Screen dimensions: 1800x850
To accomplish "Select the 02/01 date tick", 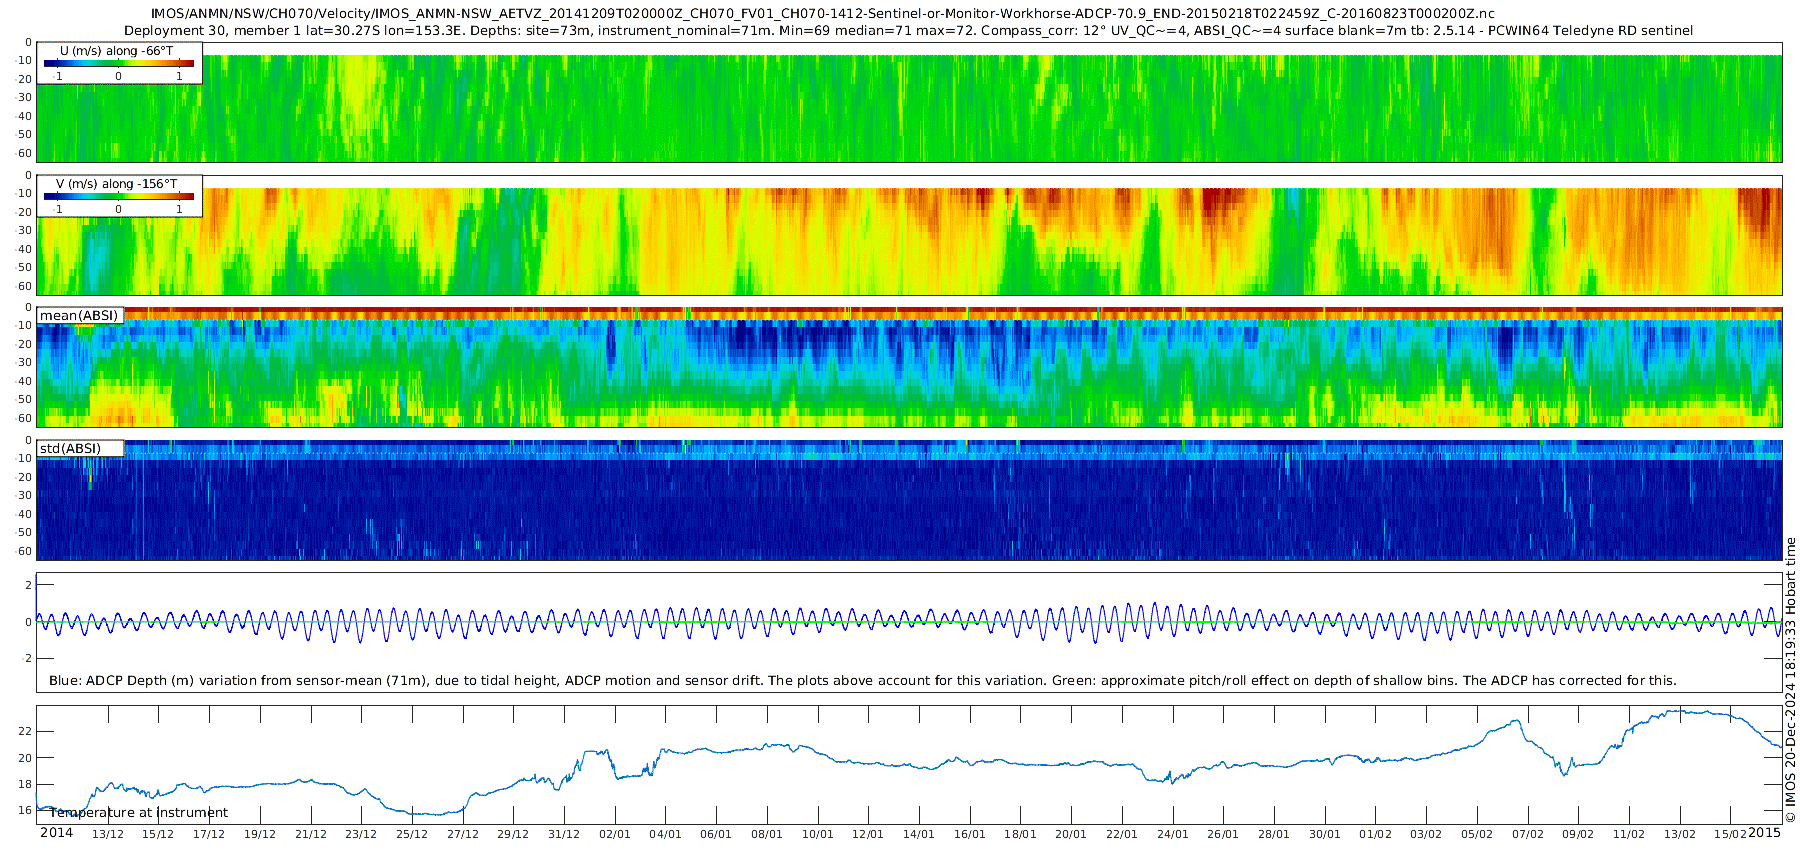I will [x=615, y=835].
